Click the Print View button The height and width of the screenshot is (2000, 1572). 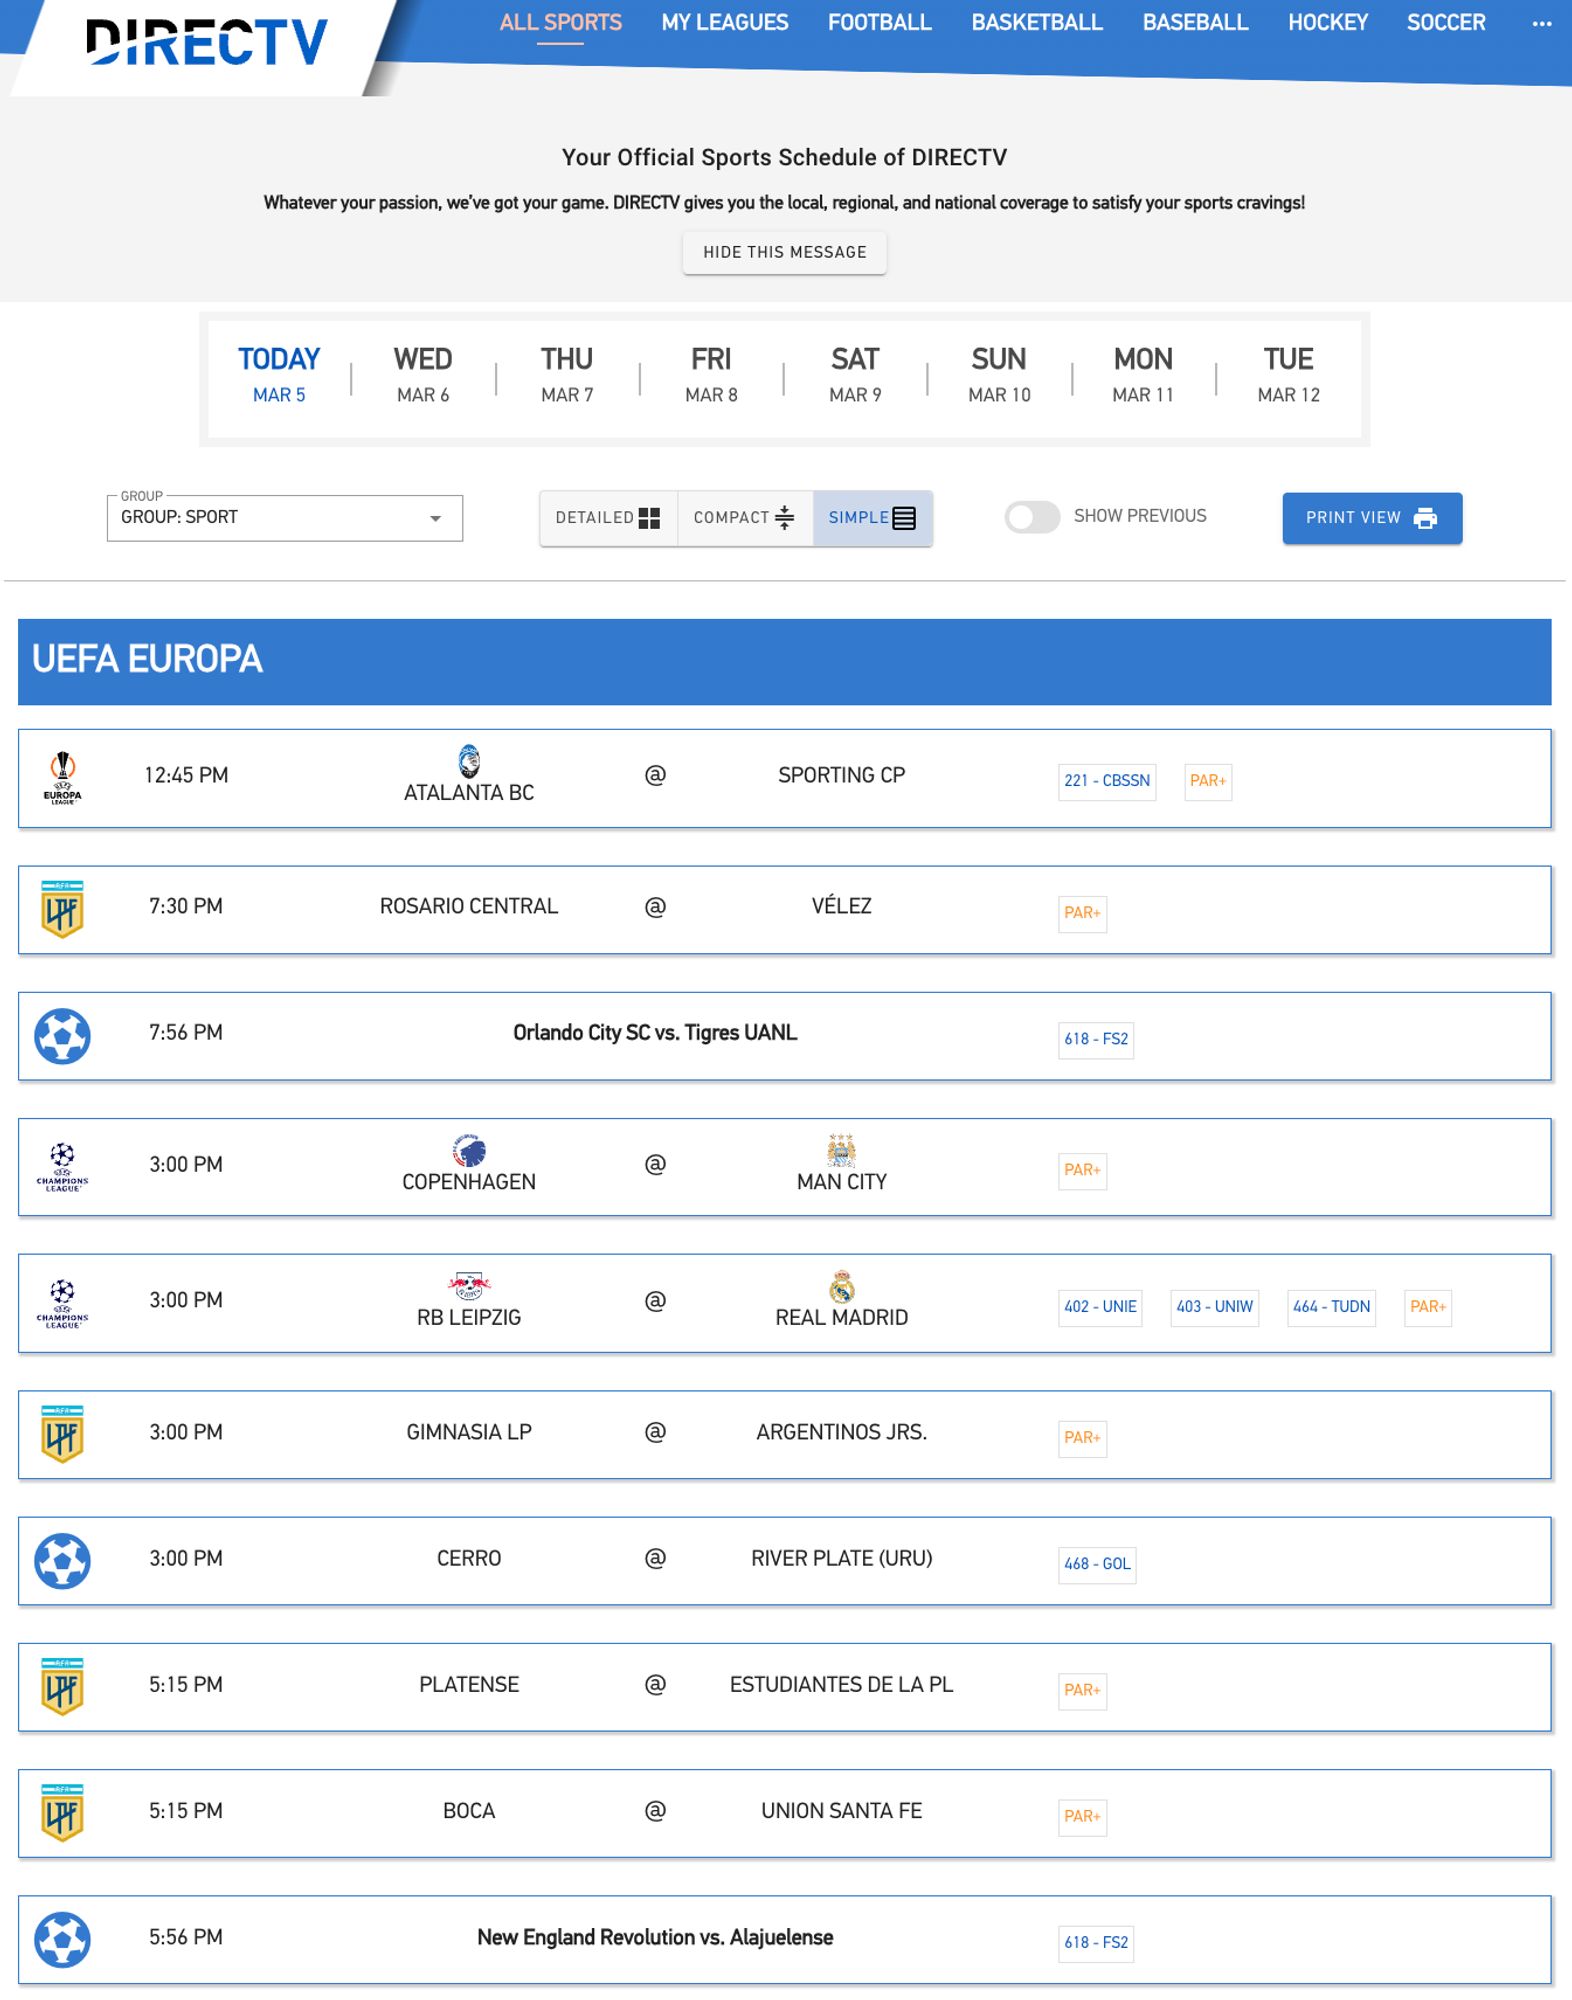(x=1372, y=518)
